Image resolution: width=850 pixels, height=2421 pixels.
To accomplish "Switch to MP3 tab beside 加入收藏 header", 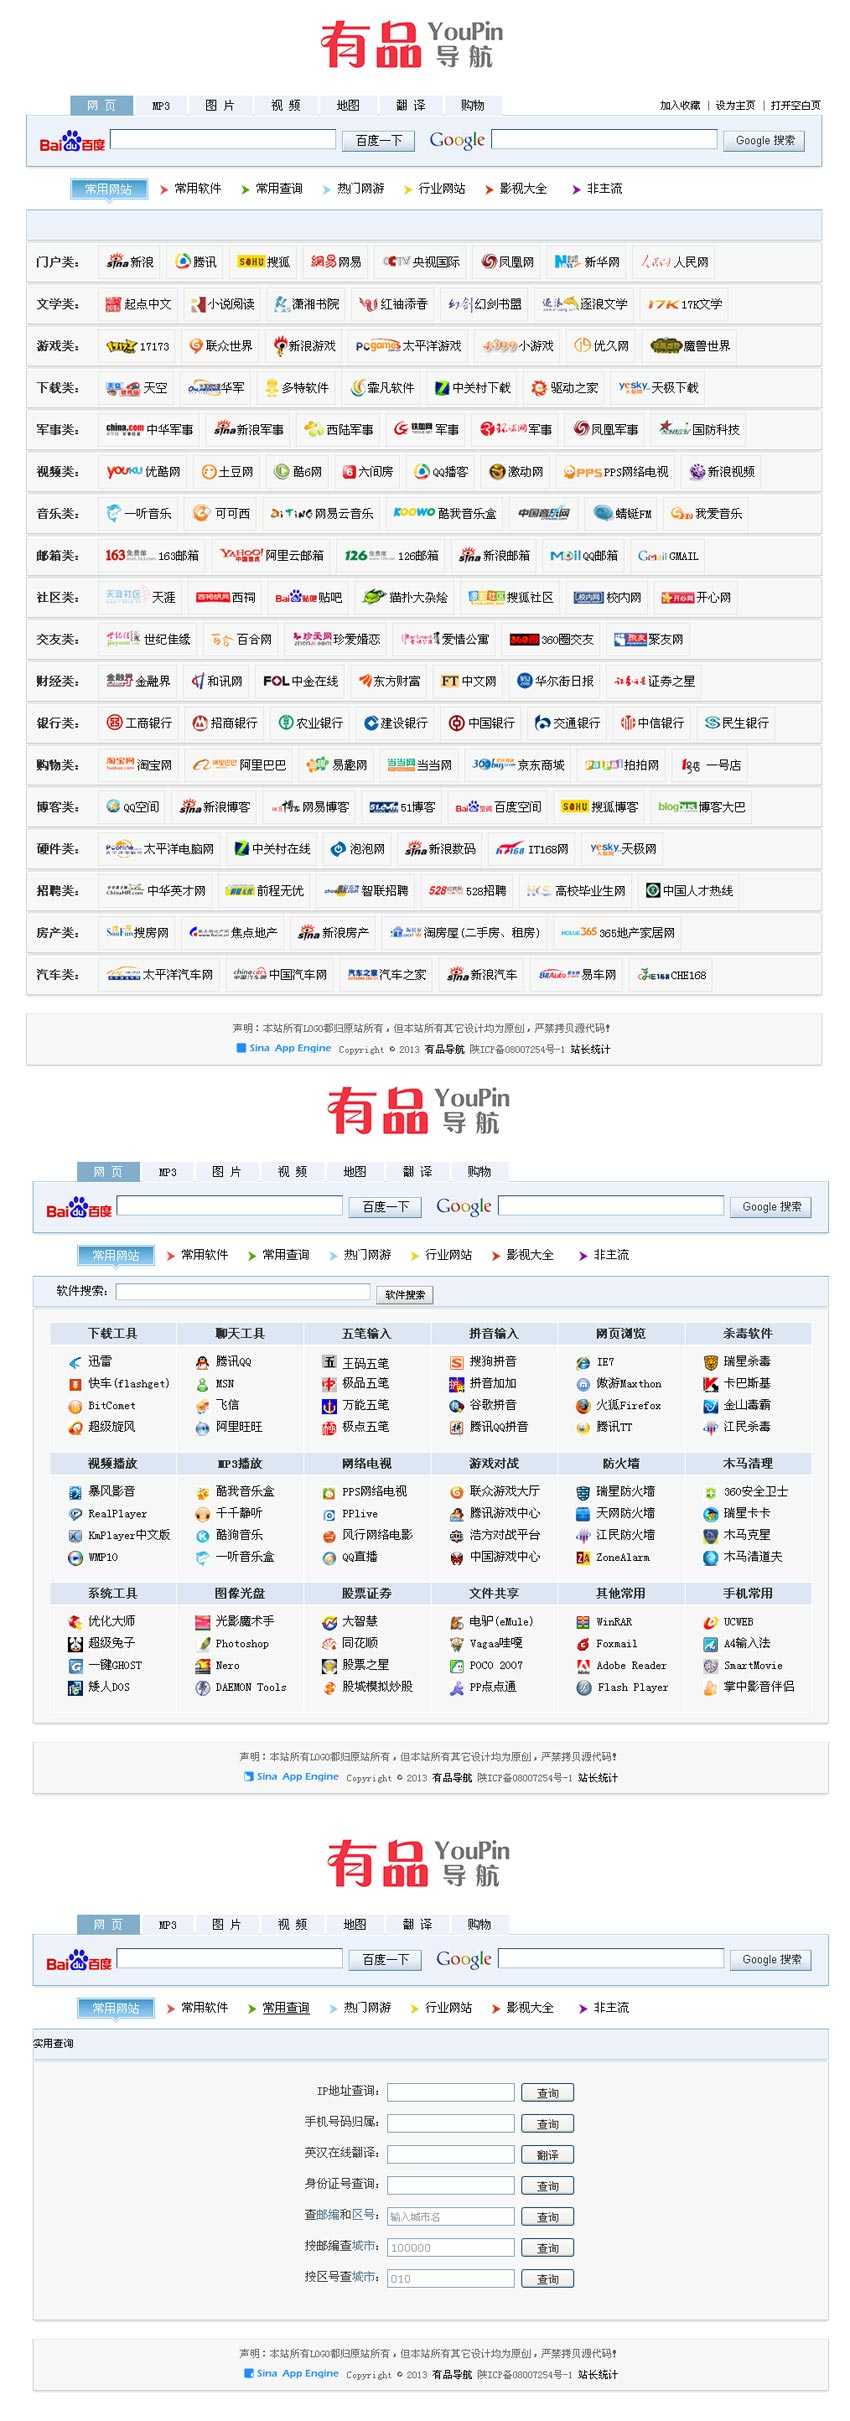I will point(161,105).
